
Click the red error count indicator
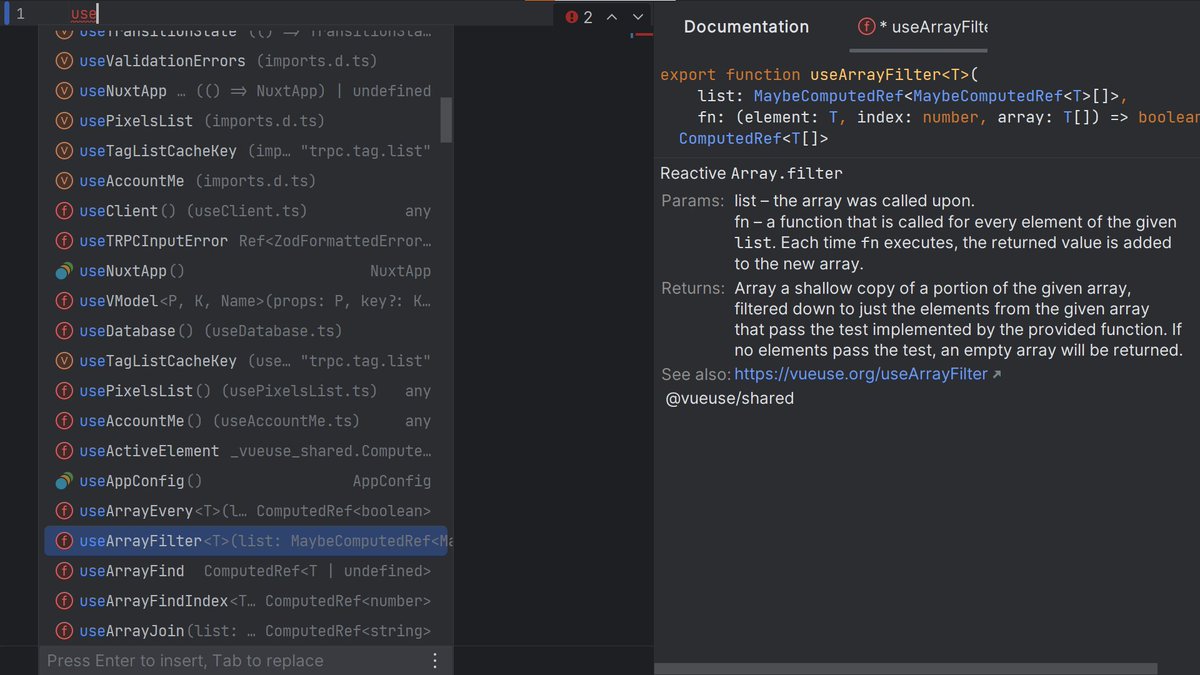point(579,17)
